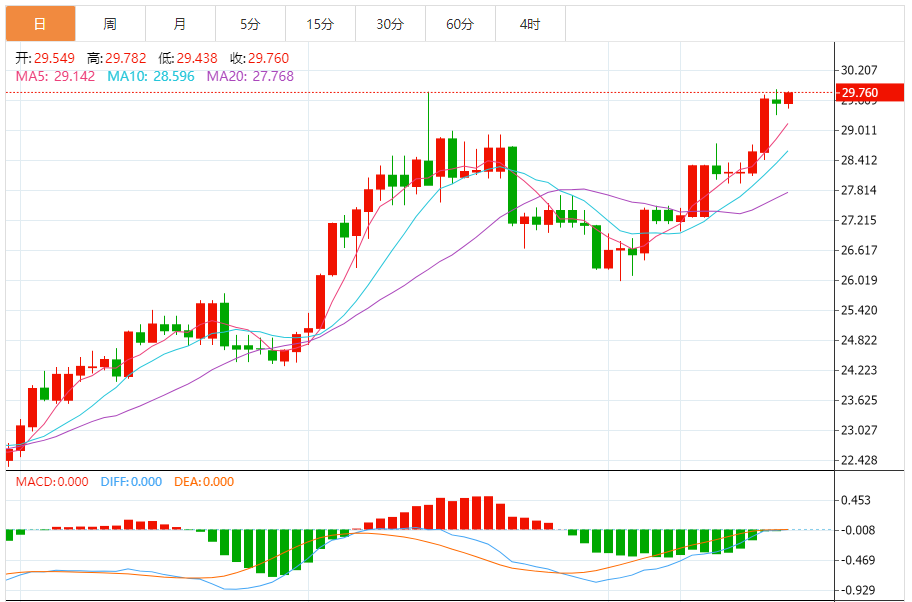
Task: Click the MA5: 29.142 indicator label
Action: click(x=55, y=76)
